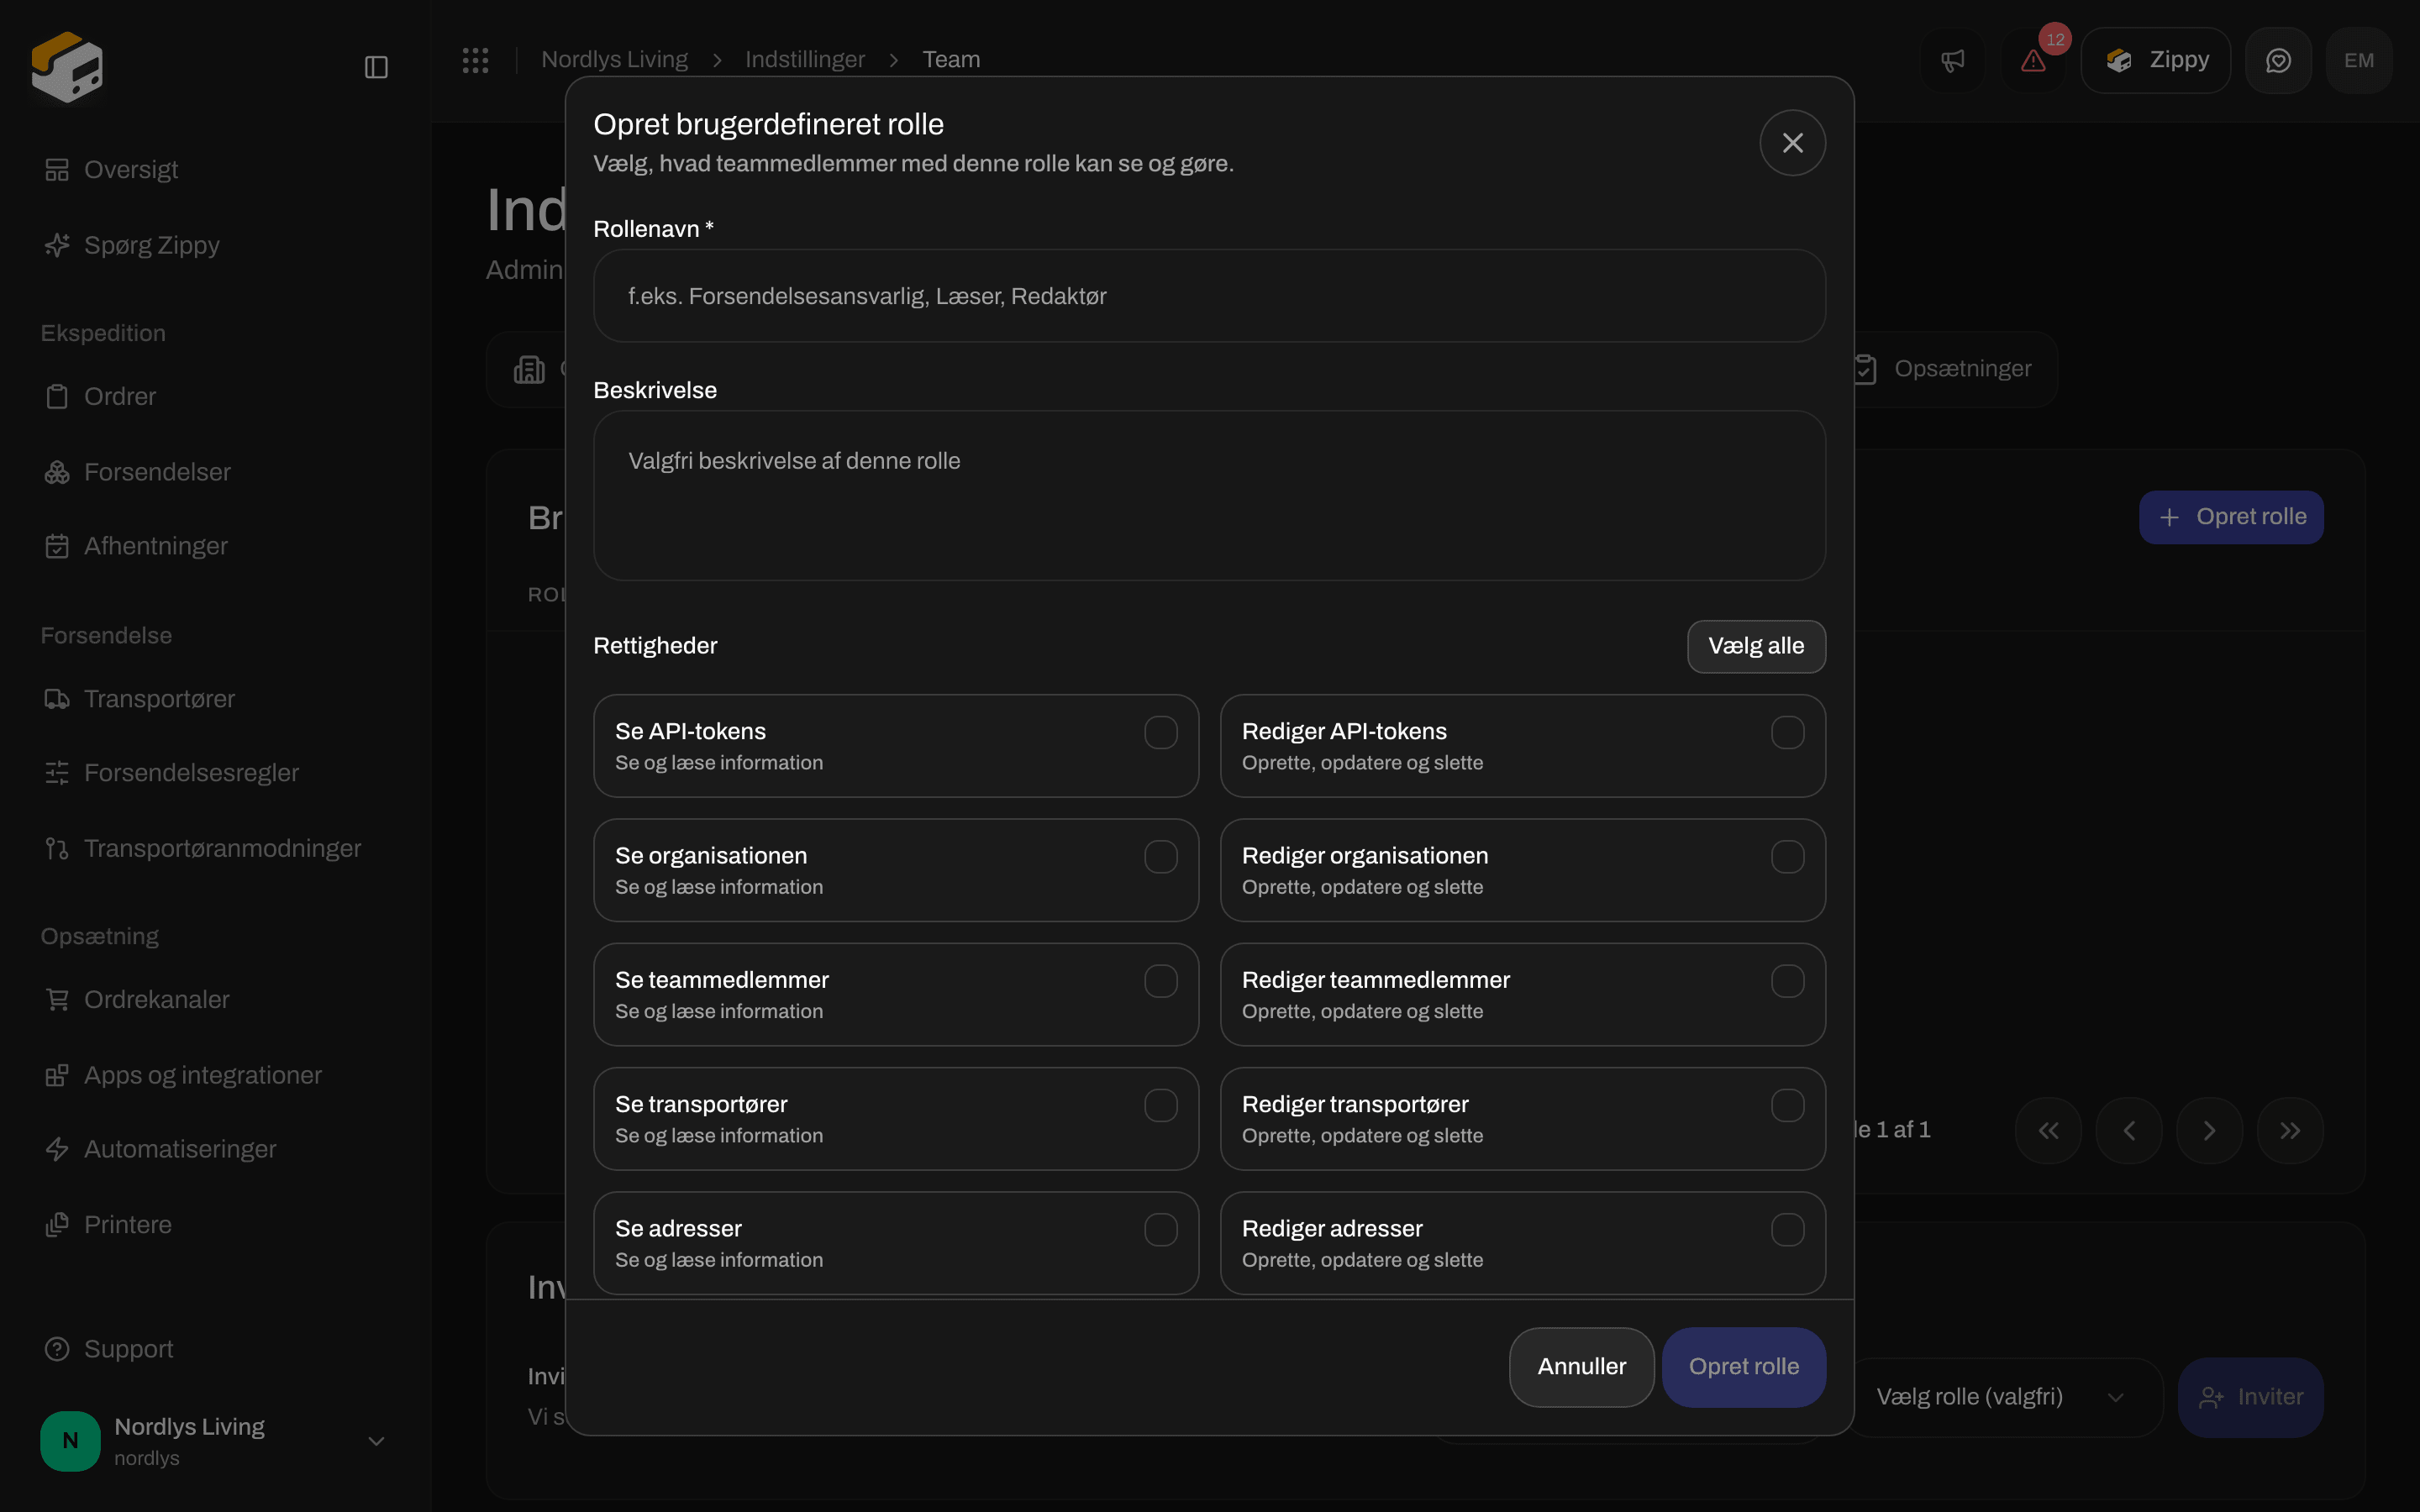The width and height of the screenshot is (2420, 1512).
Task: Tick the Se teammedlemmer permission
Action: pyautogui.click(x=1160, y=981)
